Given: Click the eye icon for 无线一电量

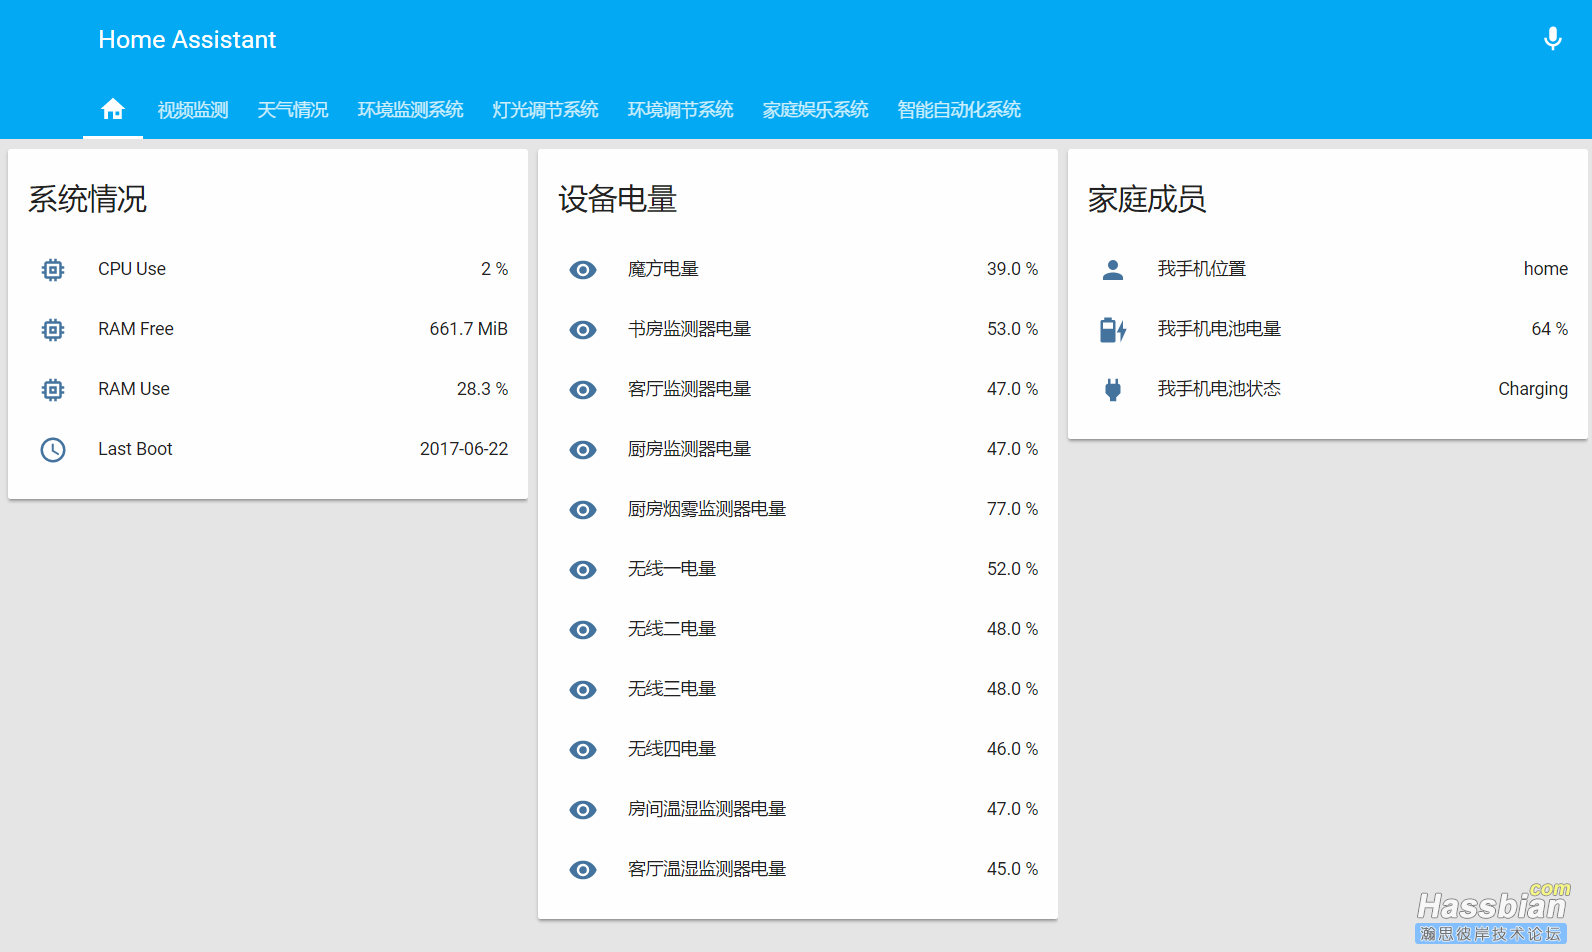Looking at the screenshot, I should (x=583, y=569).
